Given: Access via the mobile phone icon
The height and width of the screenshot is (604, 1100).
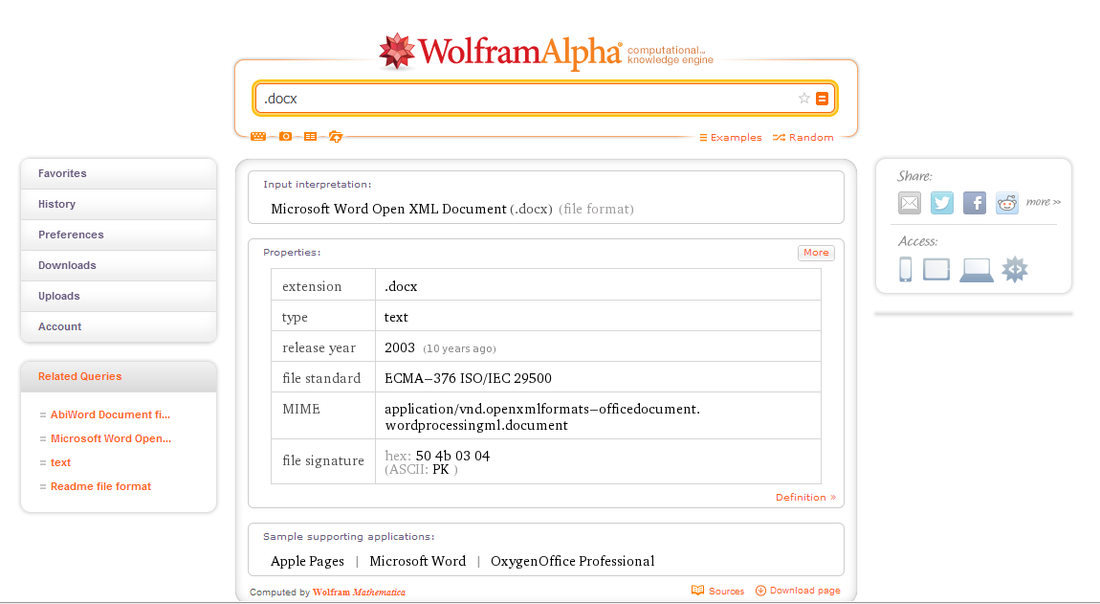Looking at the screenshot, I should pos(906,269).
